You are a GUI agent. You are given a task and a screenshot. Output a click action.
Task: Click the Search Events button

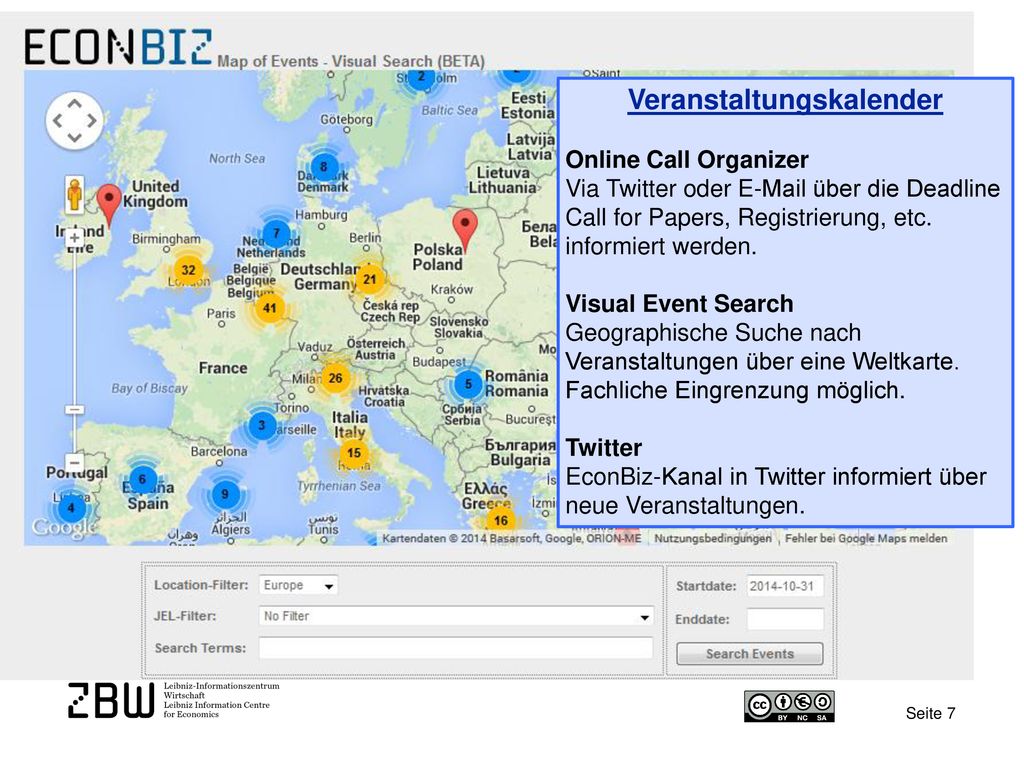[x=750, y=654]
